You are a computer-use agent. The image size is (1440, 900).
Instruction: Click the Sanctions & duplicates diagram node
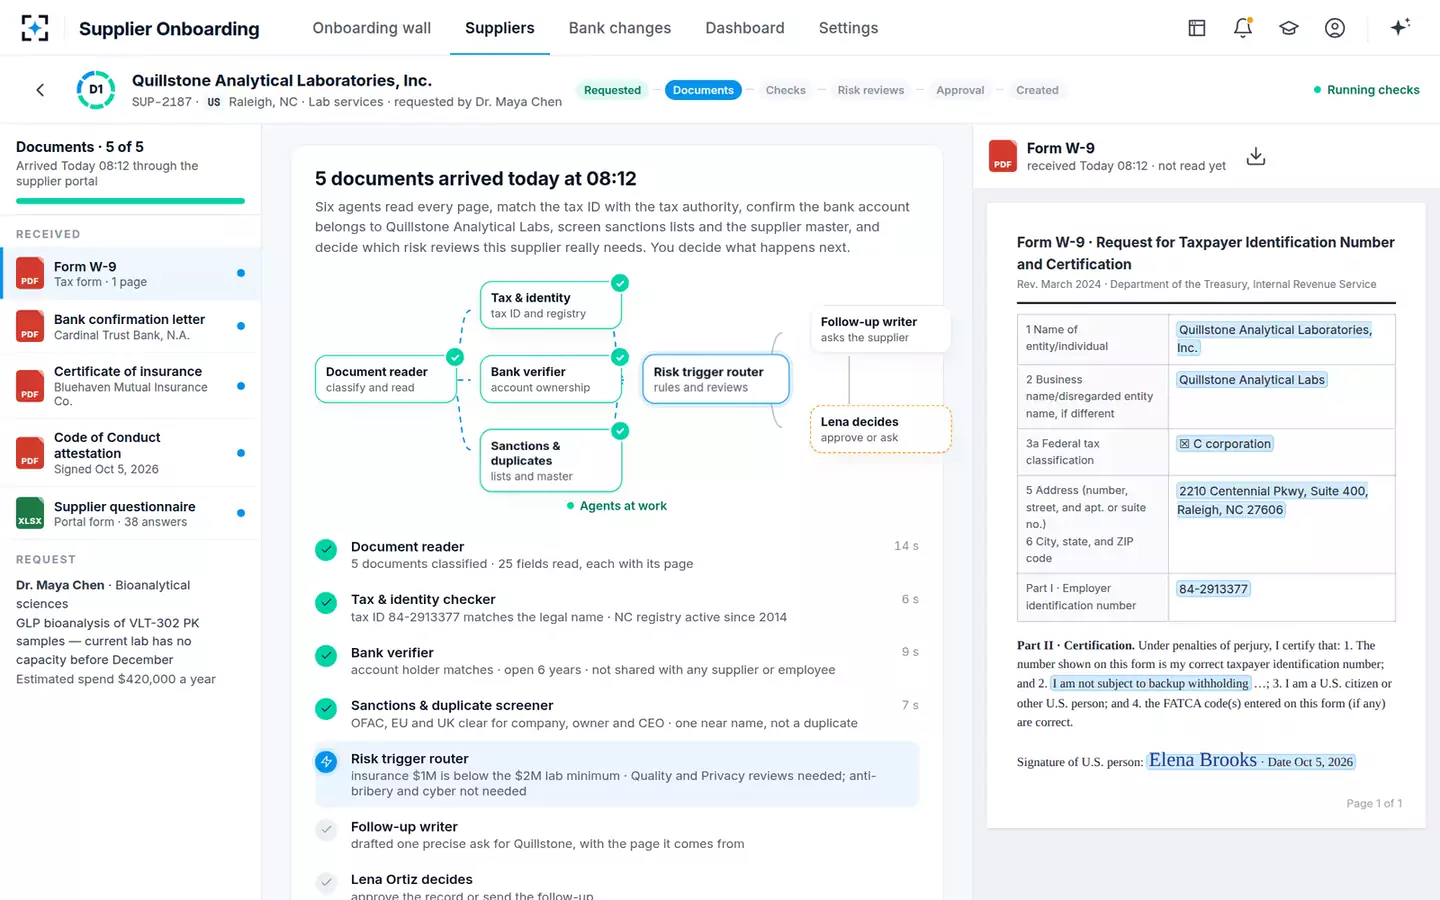click(551, 461)
